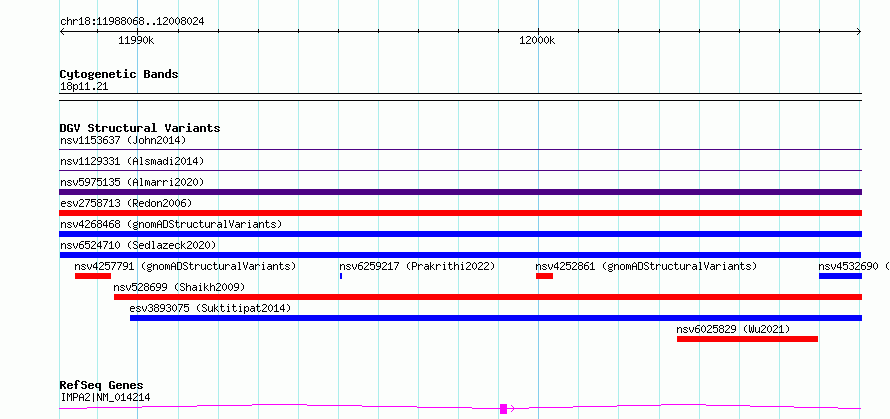The width and height of the screenshot is (890, 419).
Task: Open variant nsv1129331 (Alsmadi2014) label
Action: (132, 161)
